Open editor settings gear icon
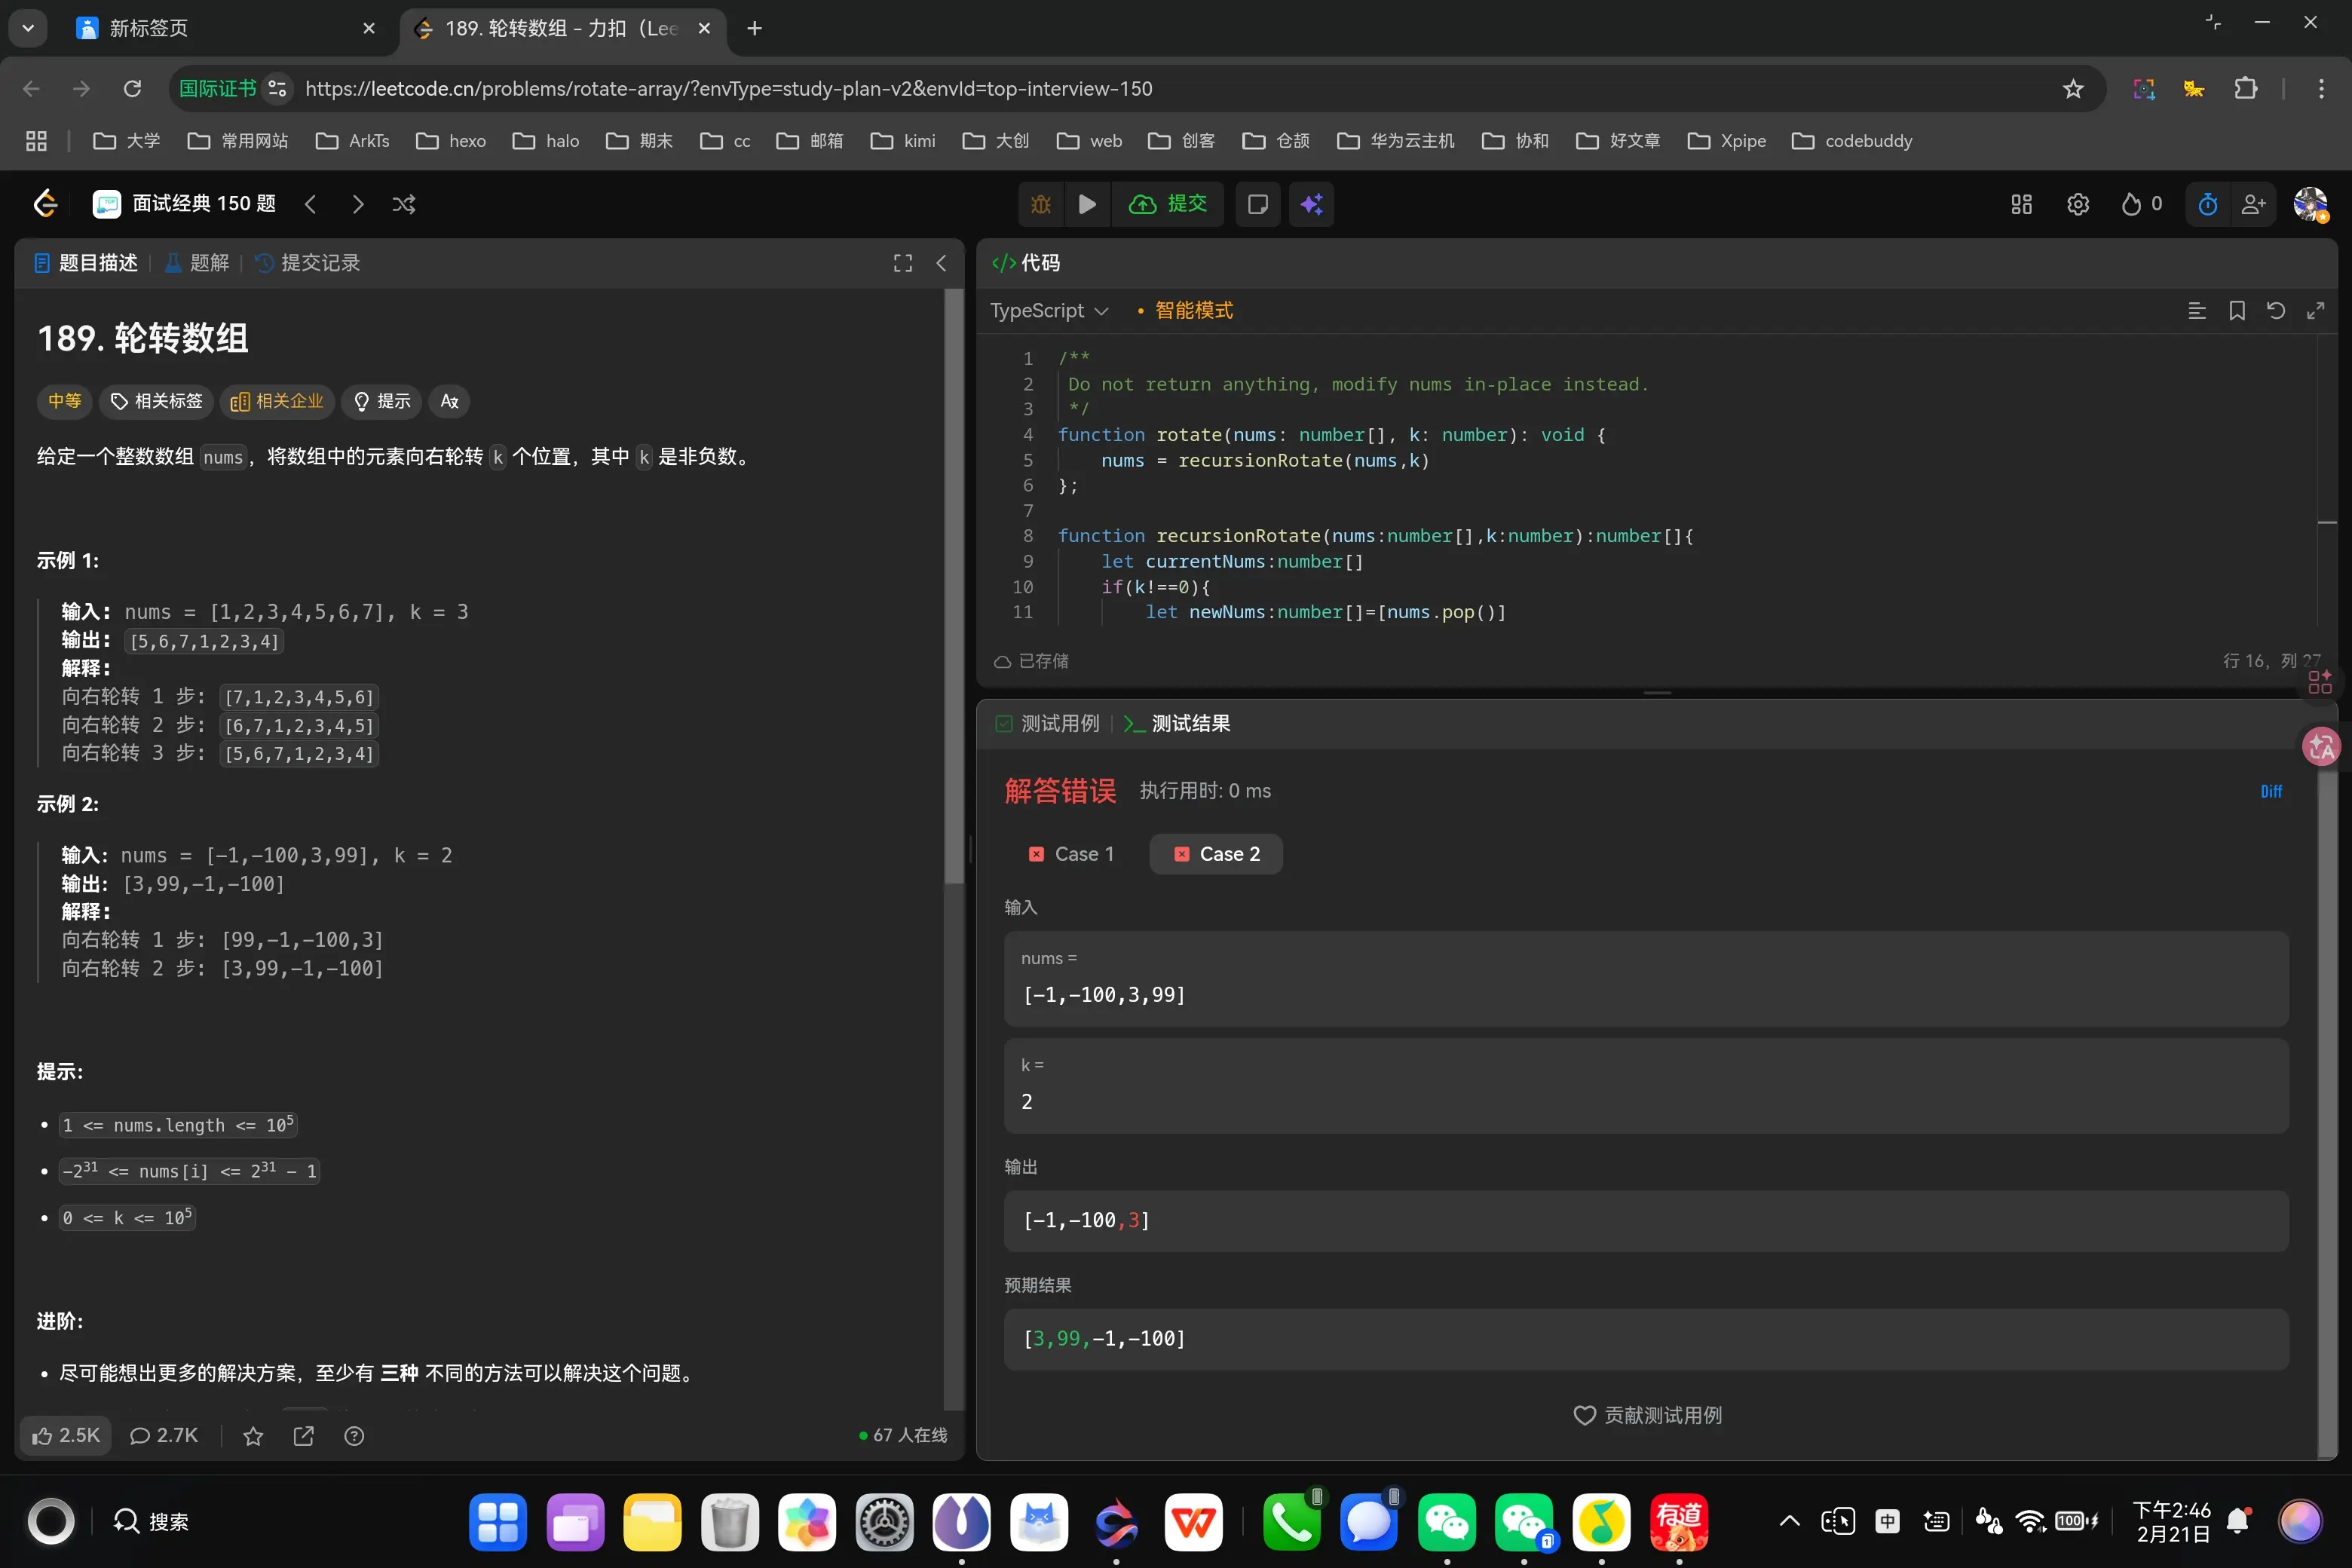 pyautogui.click(x=2078, y=204)
